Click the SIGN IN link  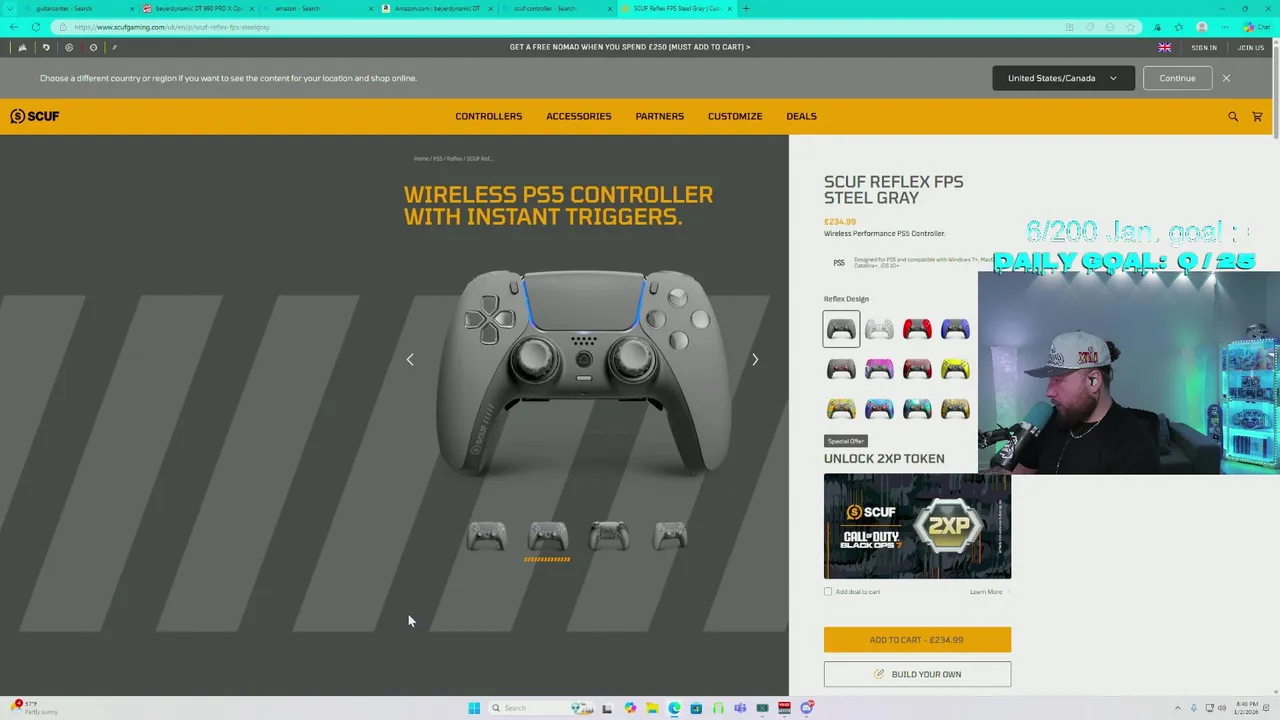[1204, 47]
